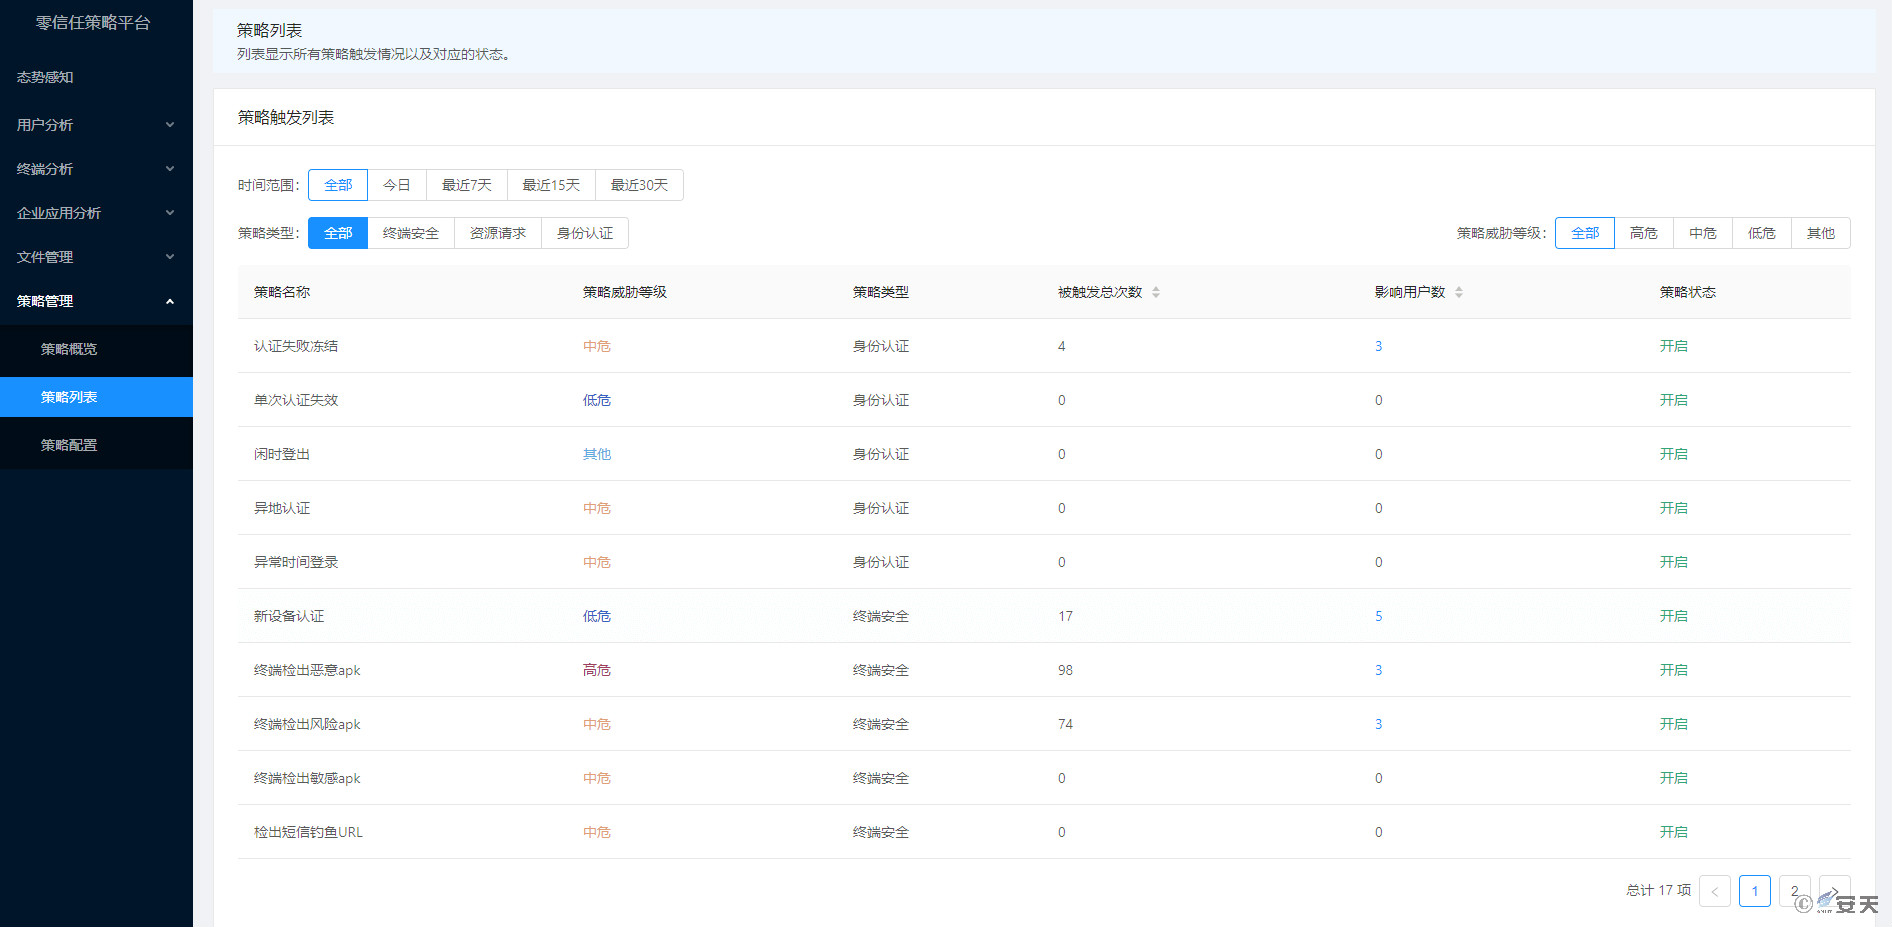This screenshot has width=1892, height=927.
Task: Click 策略名称 column header
Action: [282, 292]
